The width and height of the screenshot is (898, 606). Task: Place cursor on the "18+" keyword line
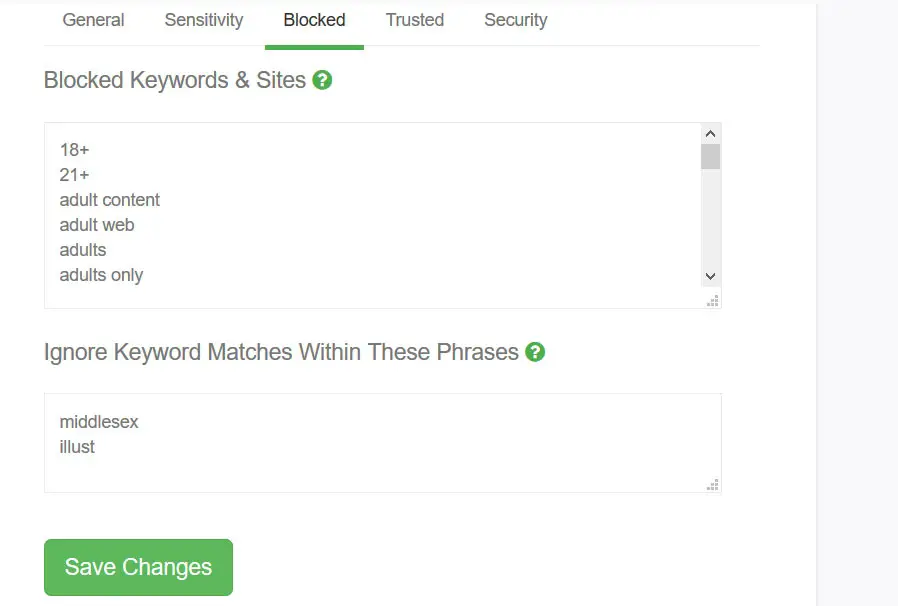pyautogui.click(x=75, y=150)
